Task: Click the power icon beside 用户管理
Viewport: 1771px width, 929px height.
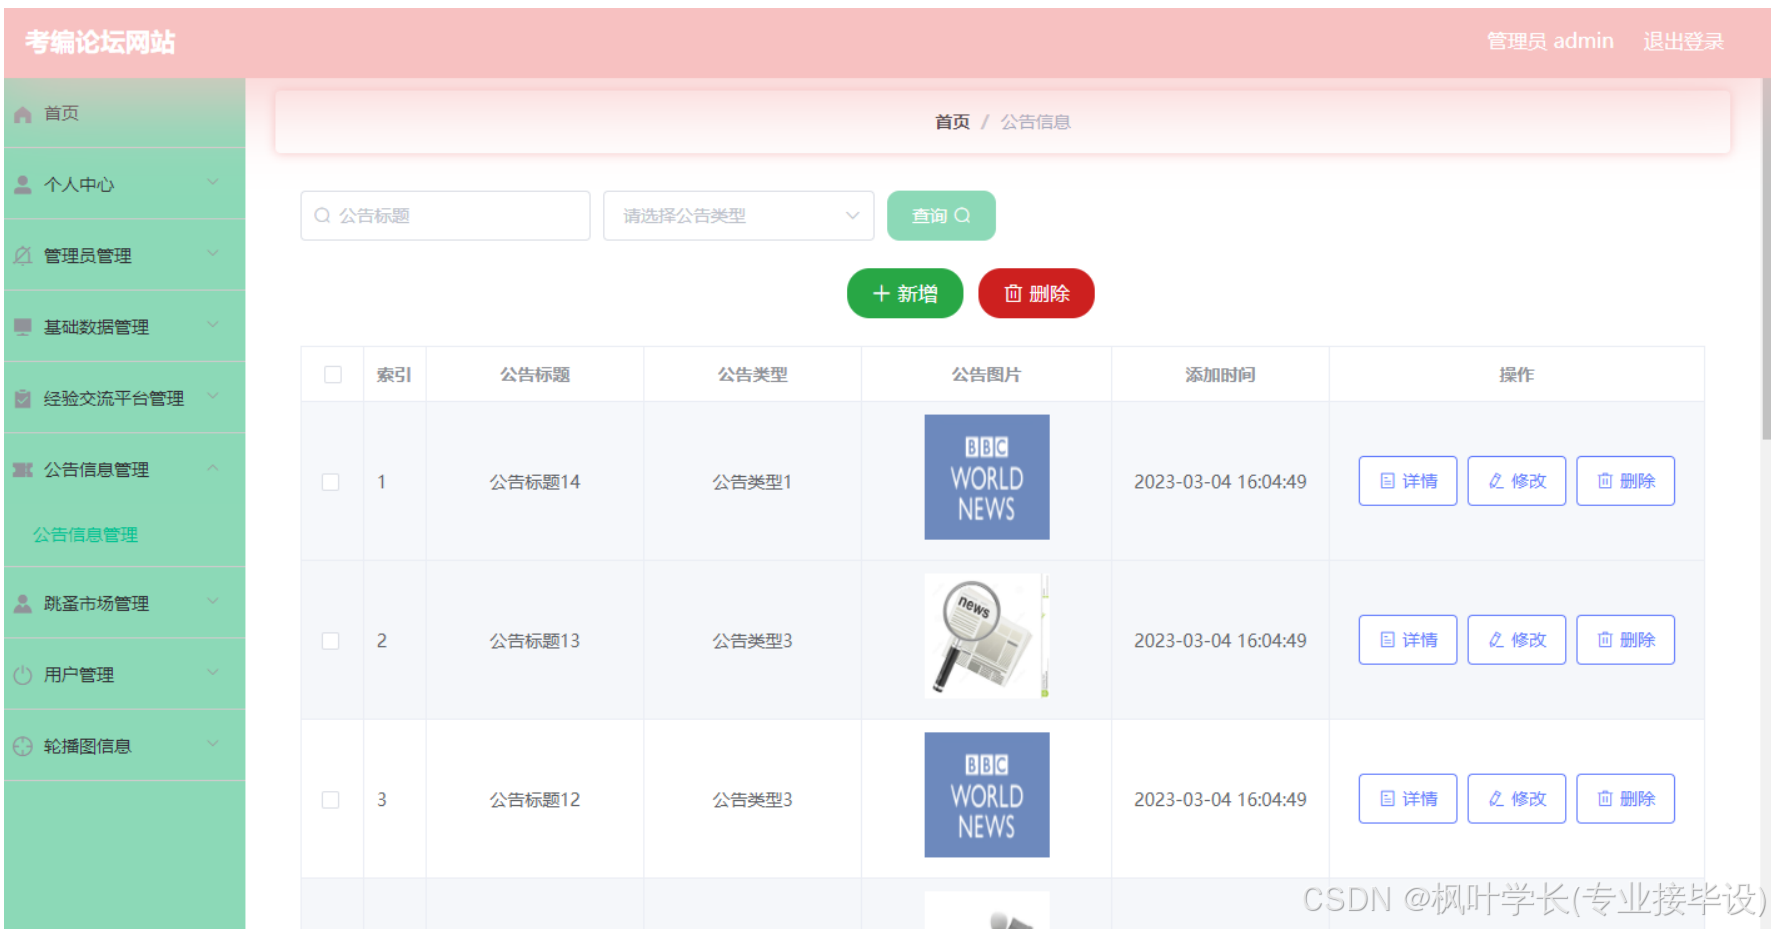Action: [x=23, y=675]
